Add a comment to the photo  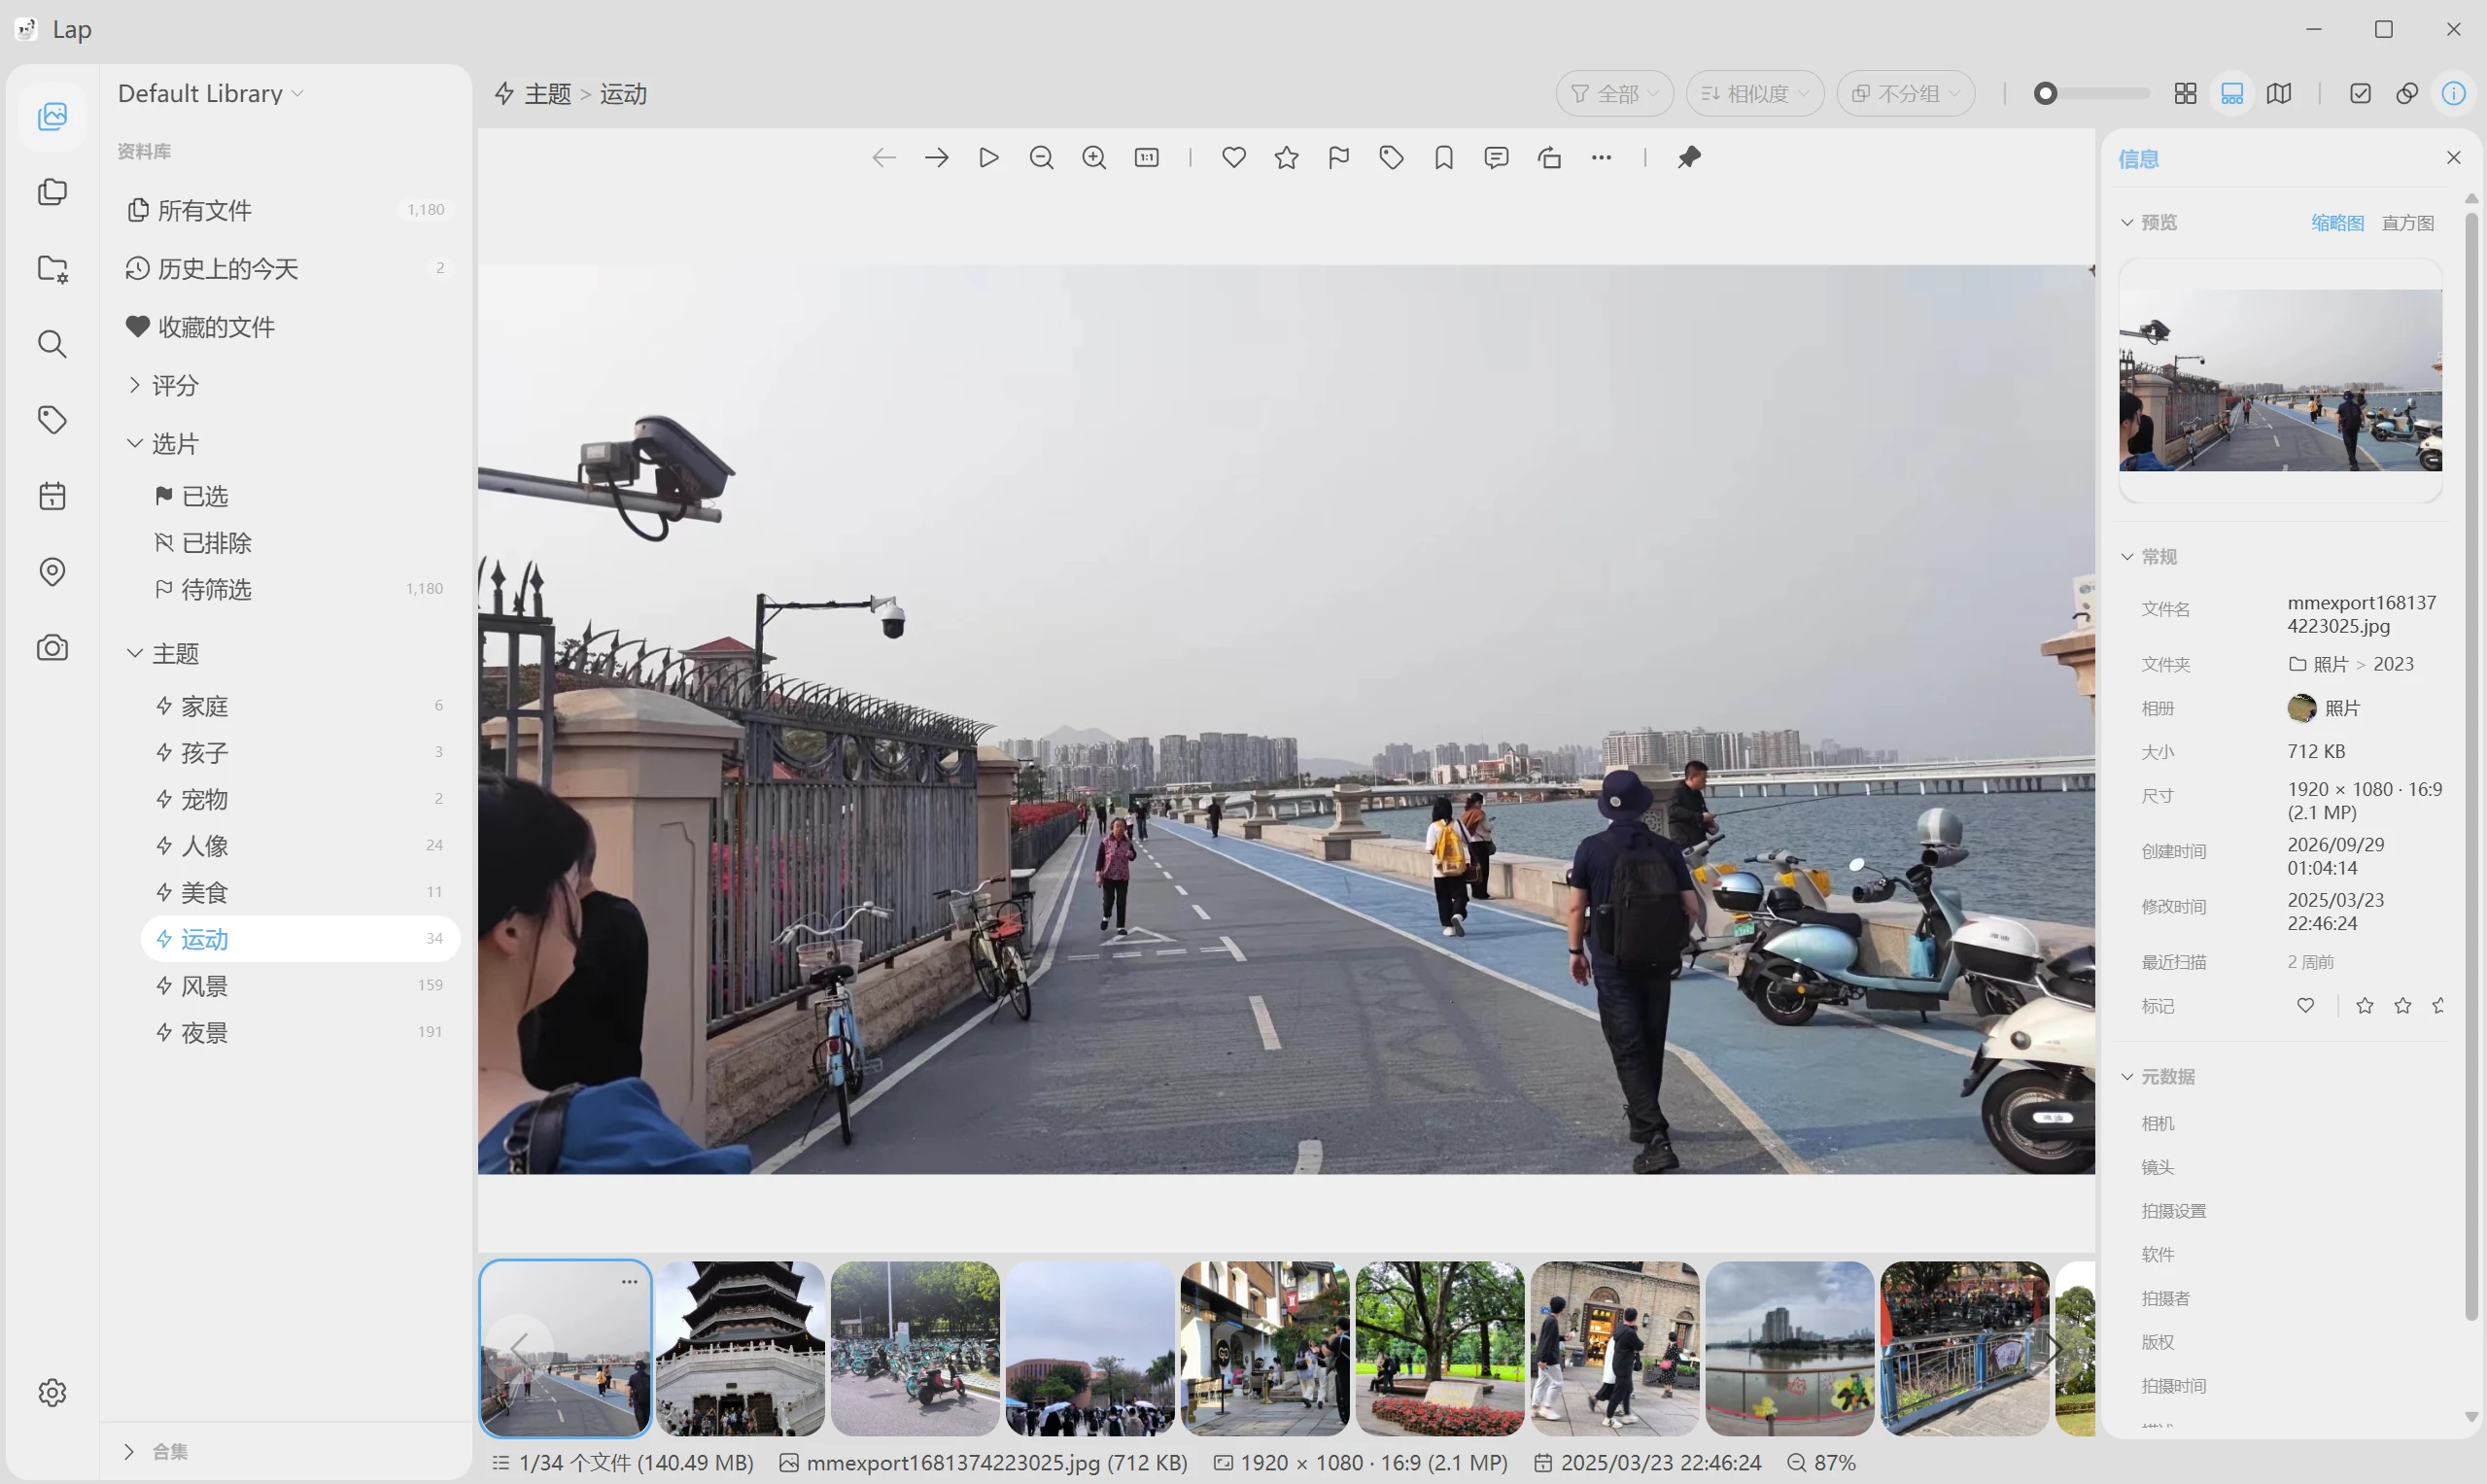pyautogui.click(x=1496, y=158)
